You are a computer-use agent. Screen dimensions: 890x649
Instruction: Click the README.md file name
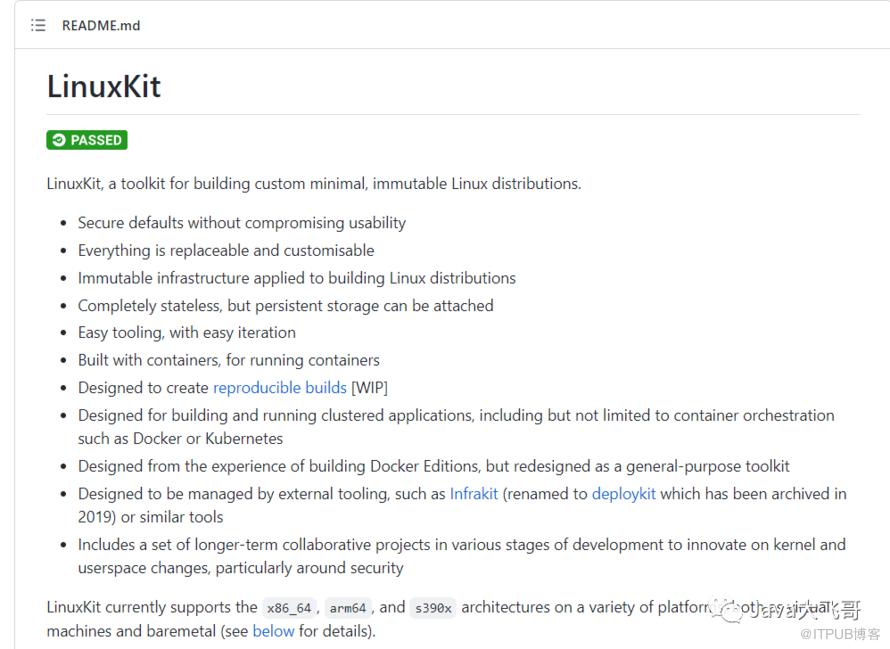pos(101,25)
